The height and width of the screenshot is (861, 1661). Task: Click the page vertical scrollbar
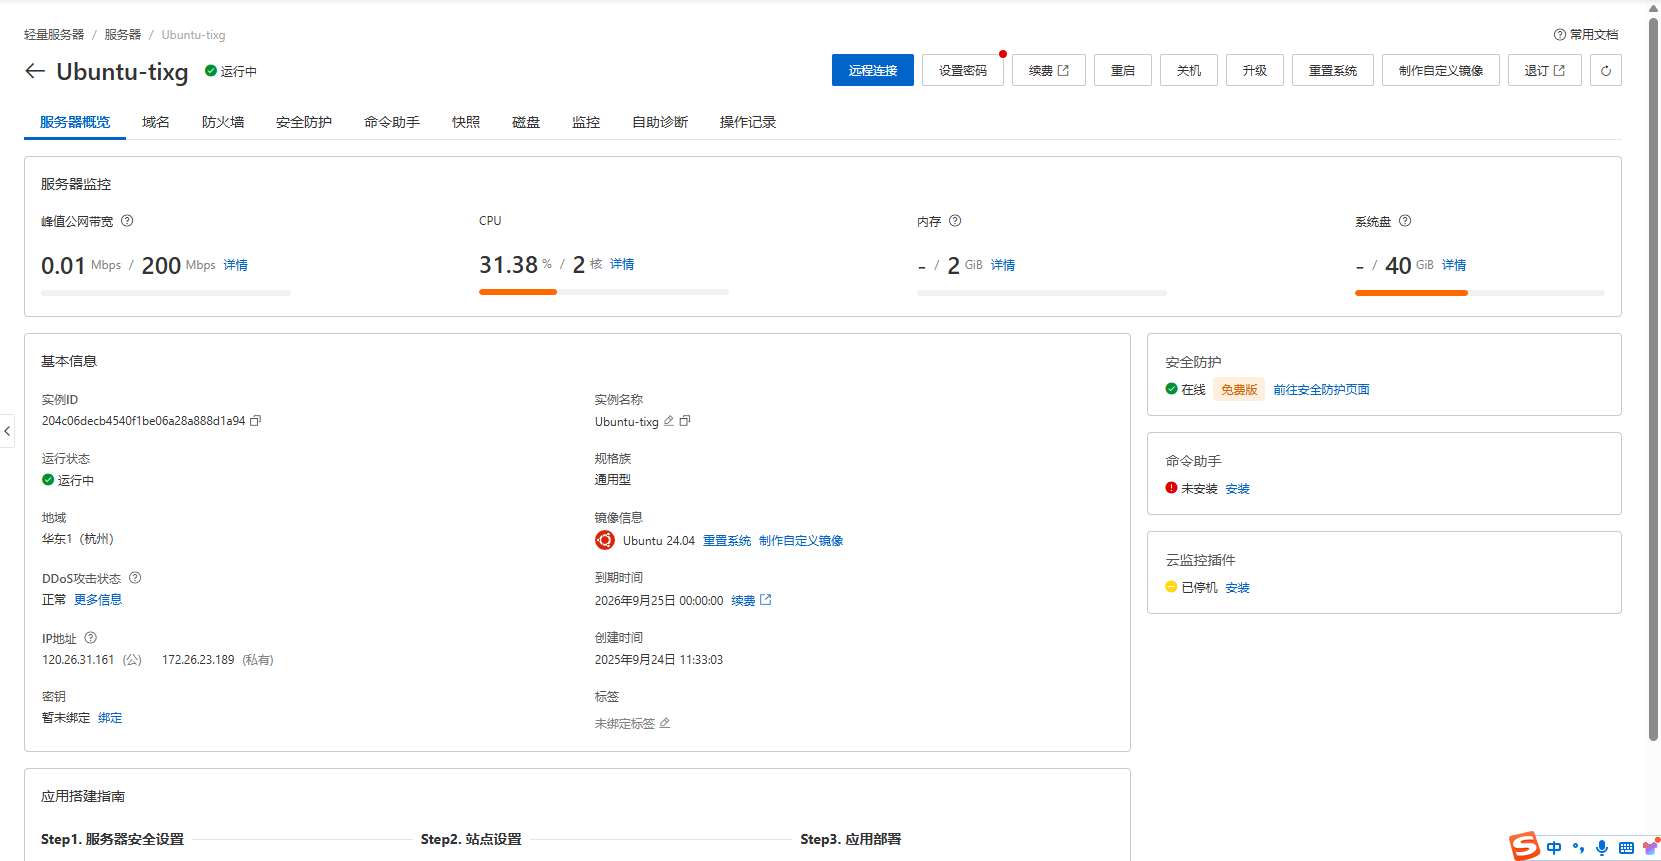(x=1653, y=380)
